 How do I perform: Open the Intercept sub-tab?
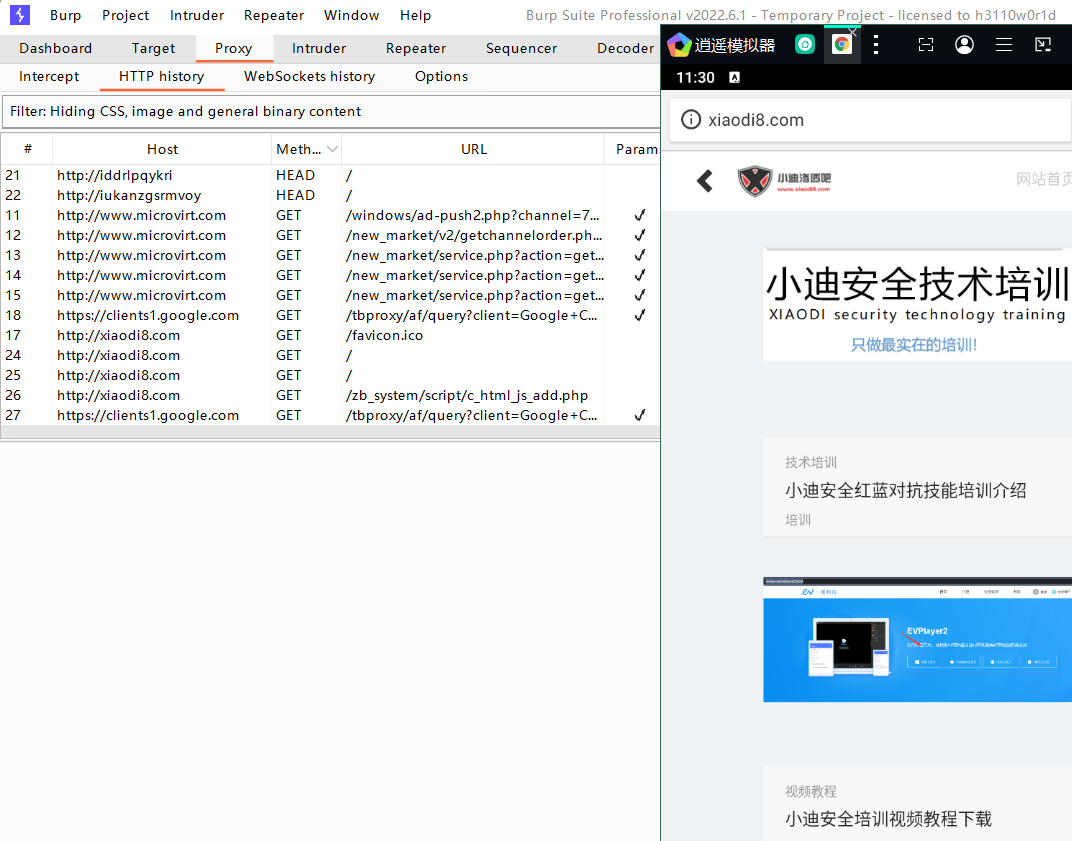[49, 77]
